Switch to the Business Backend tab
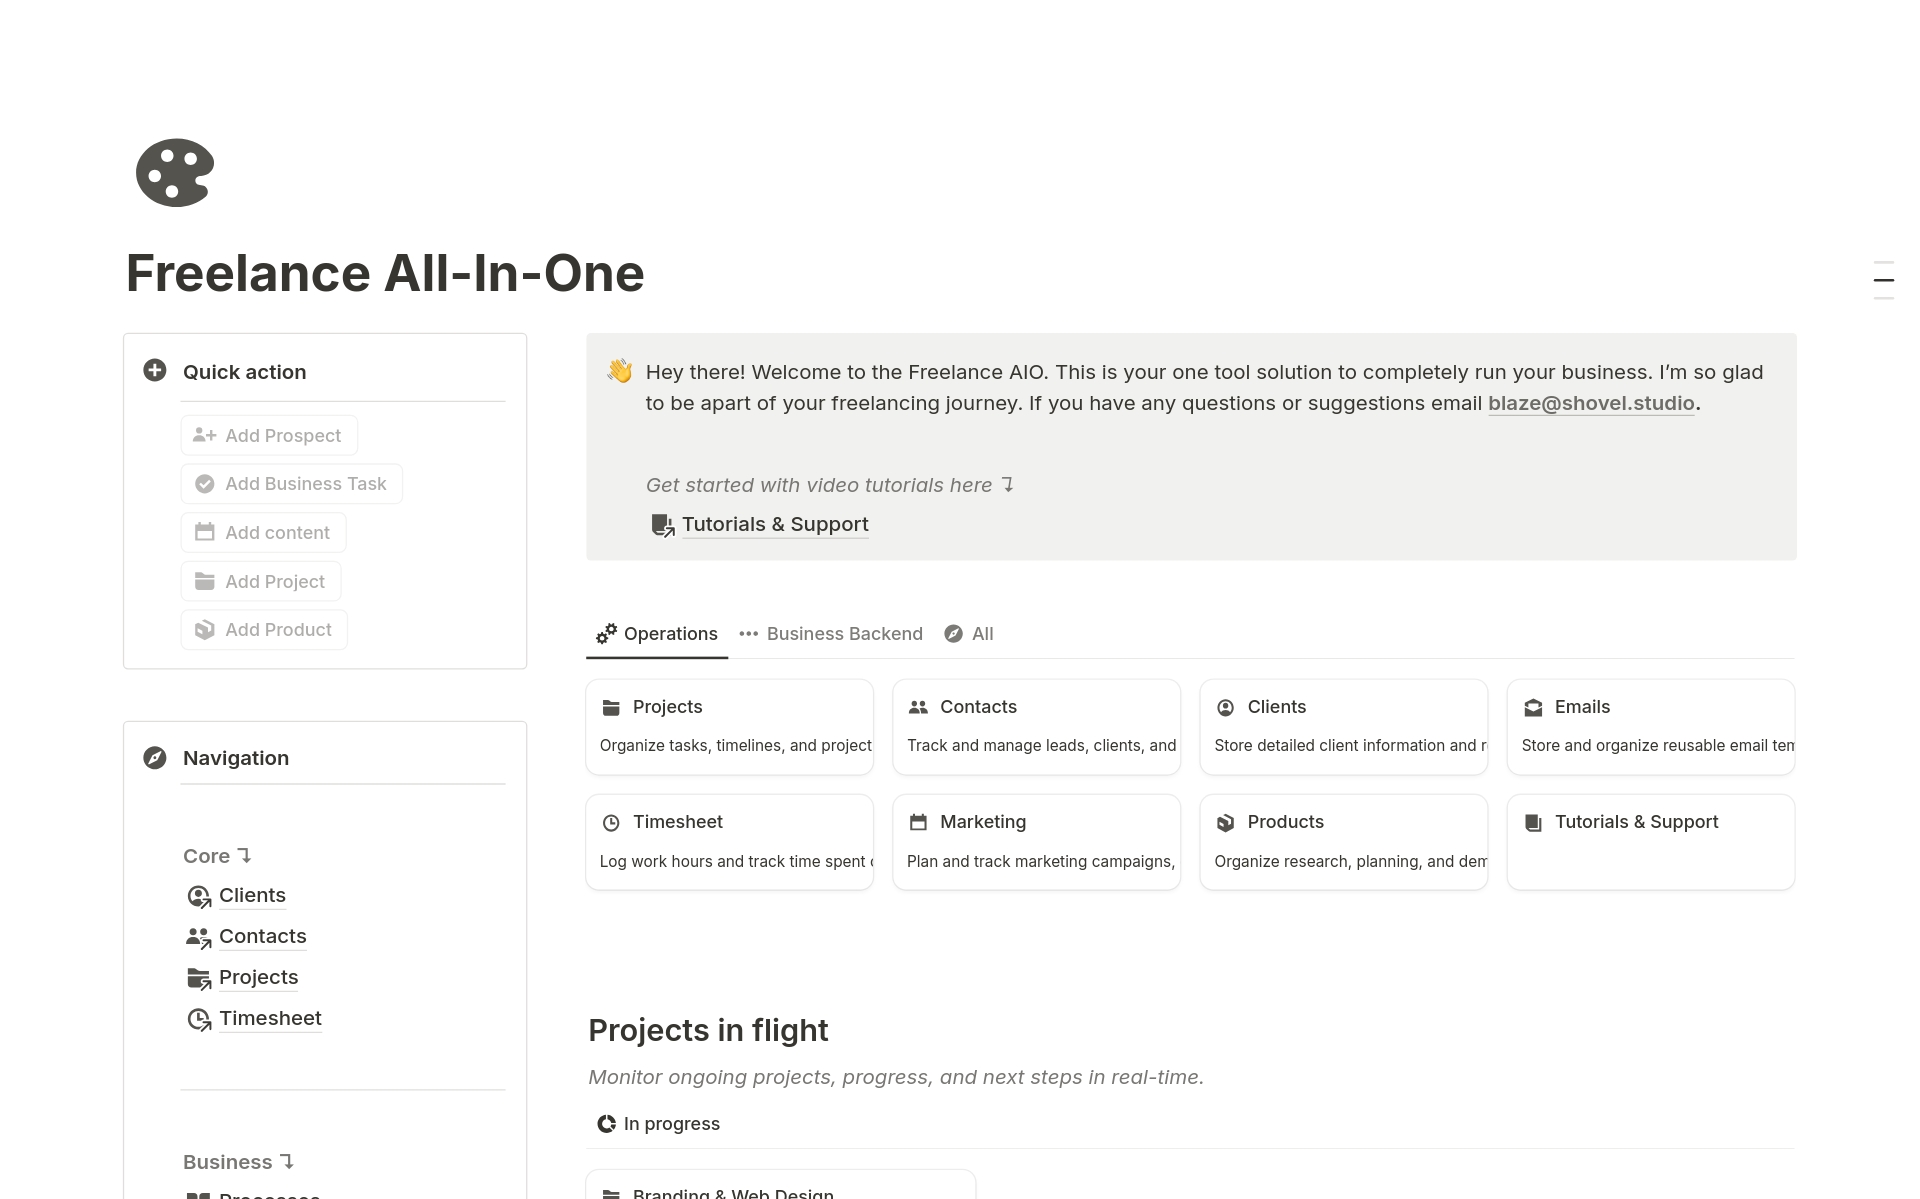1920x1199 pixels. click(x=831, y=634)
